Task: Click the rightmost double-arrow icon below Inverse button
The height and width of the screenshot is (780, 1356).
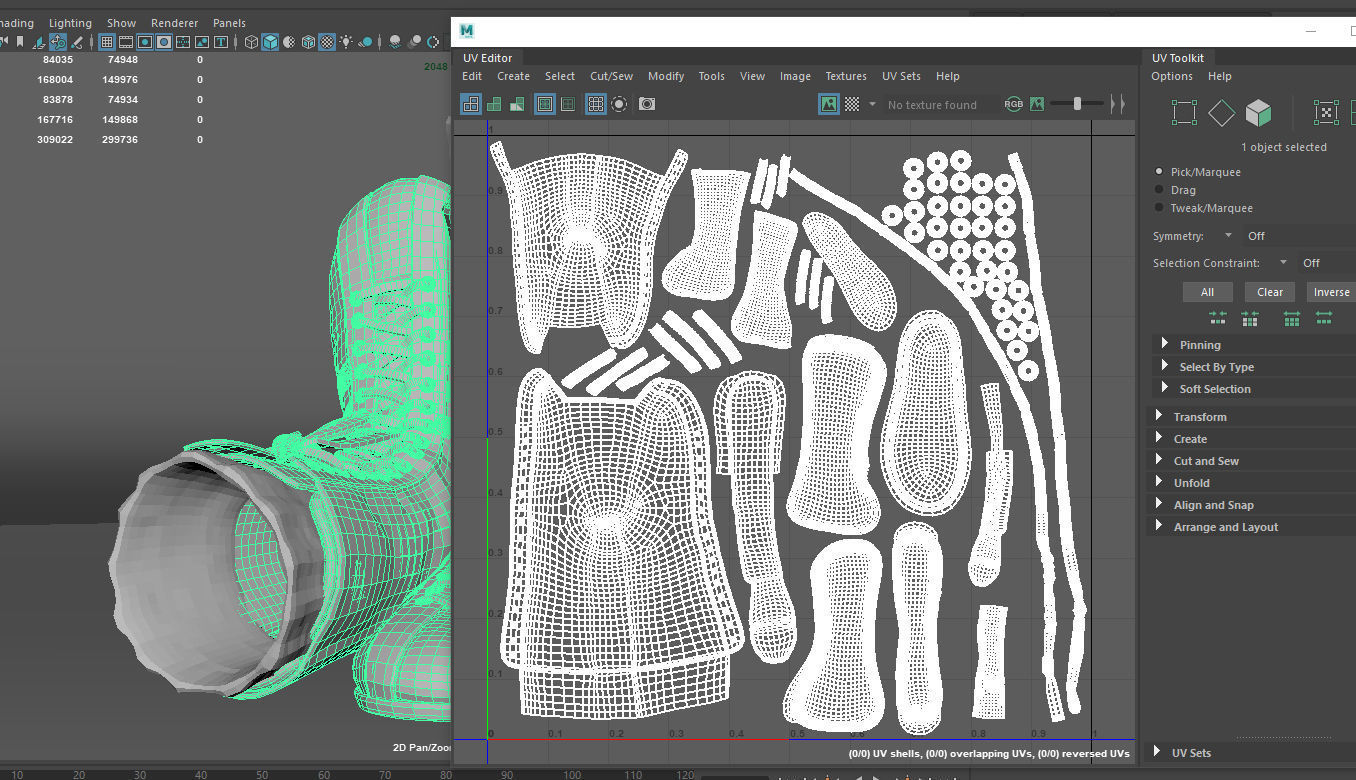Action: [1324, 317]
